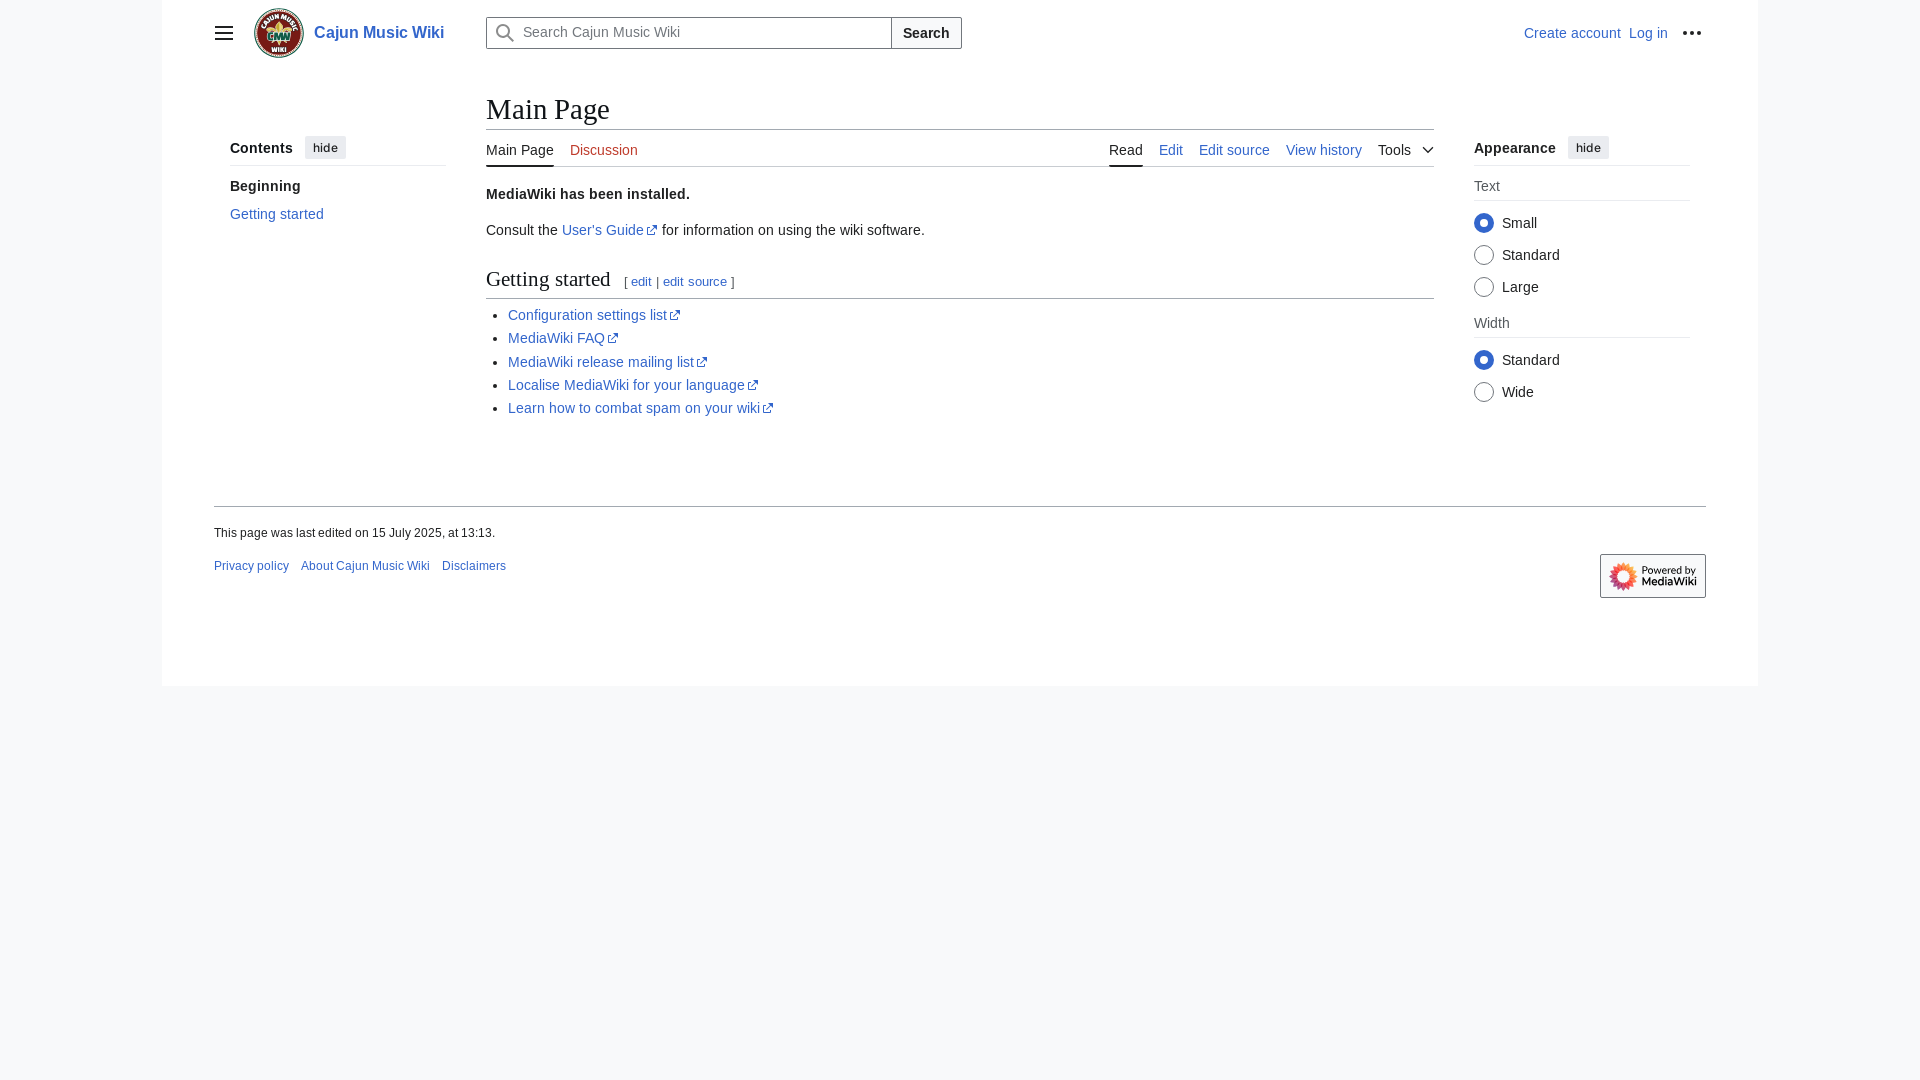Jump to Beginning in Contents
Viewport: 1920px width, 1080px height.
tap(265, 186)
